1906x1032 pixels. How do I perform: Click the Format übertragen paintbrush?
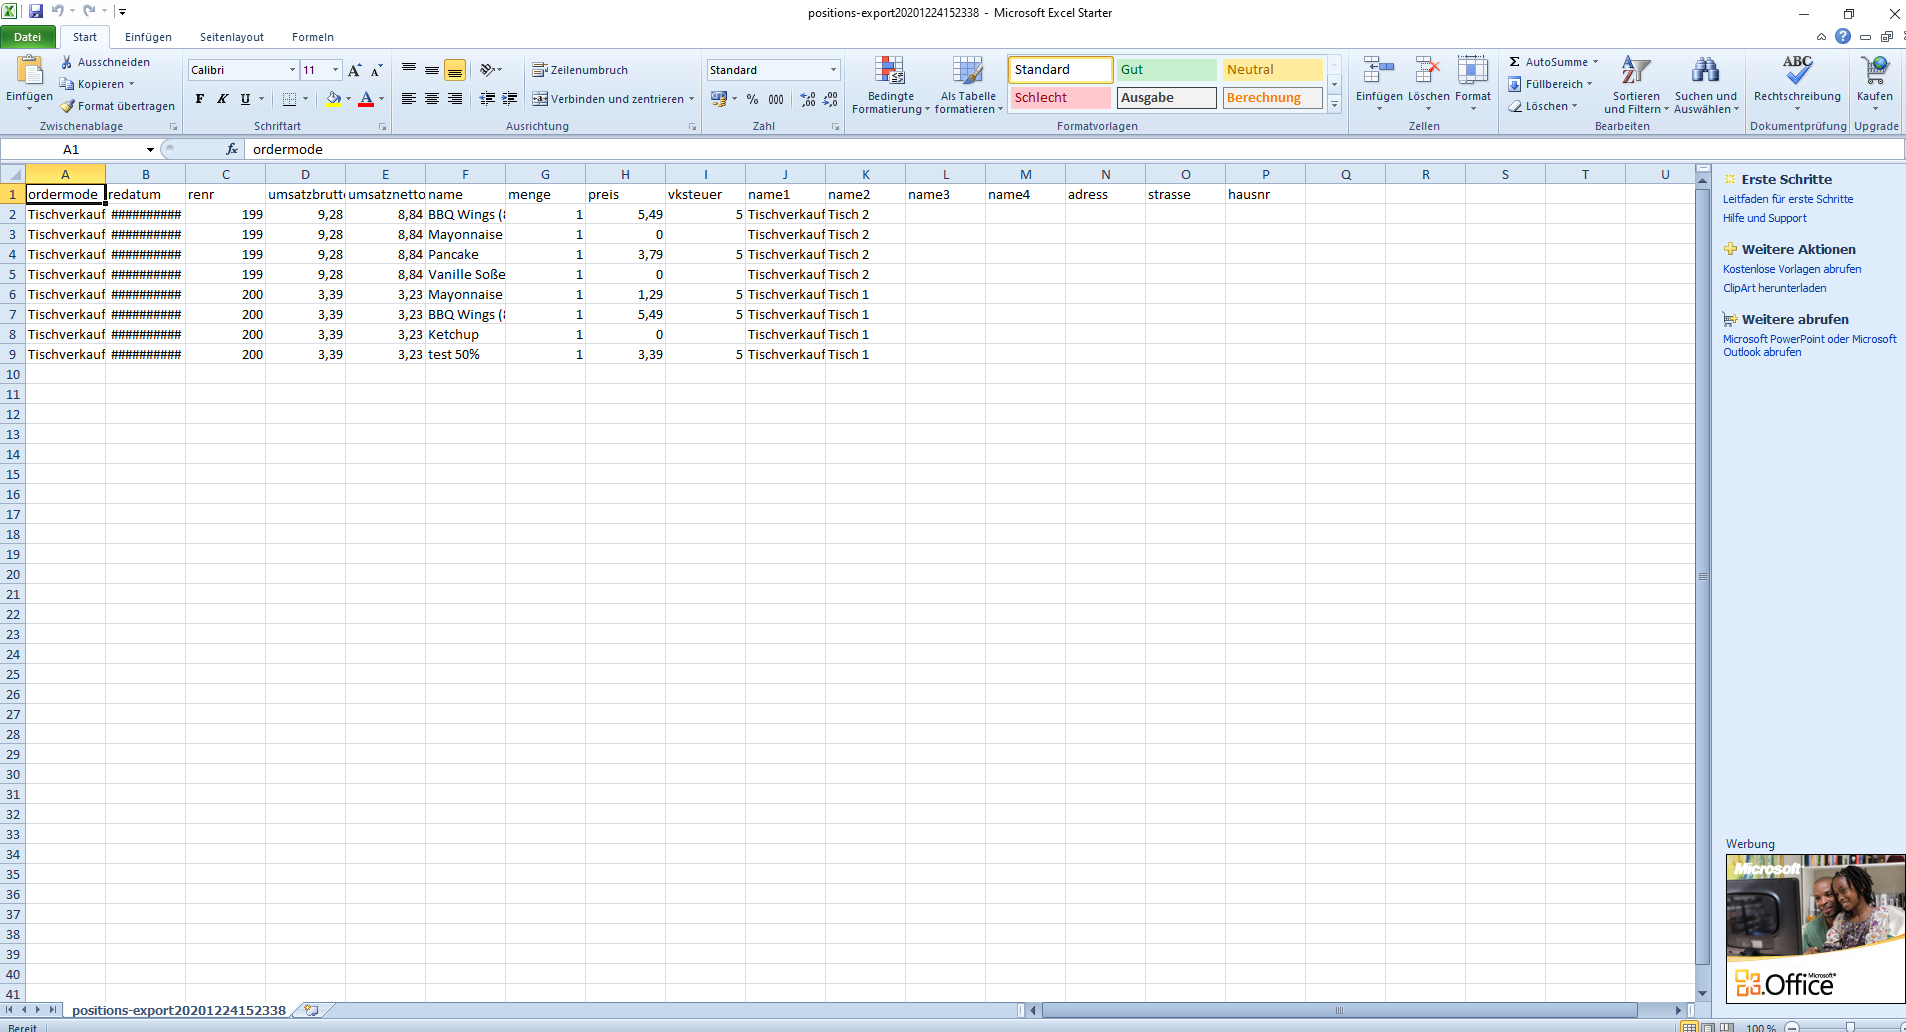(68, 106)
